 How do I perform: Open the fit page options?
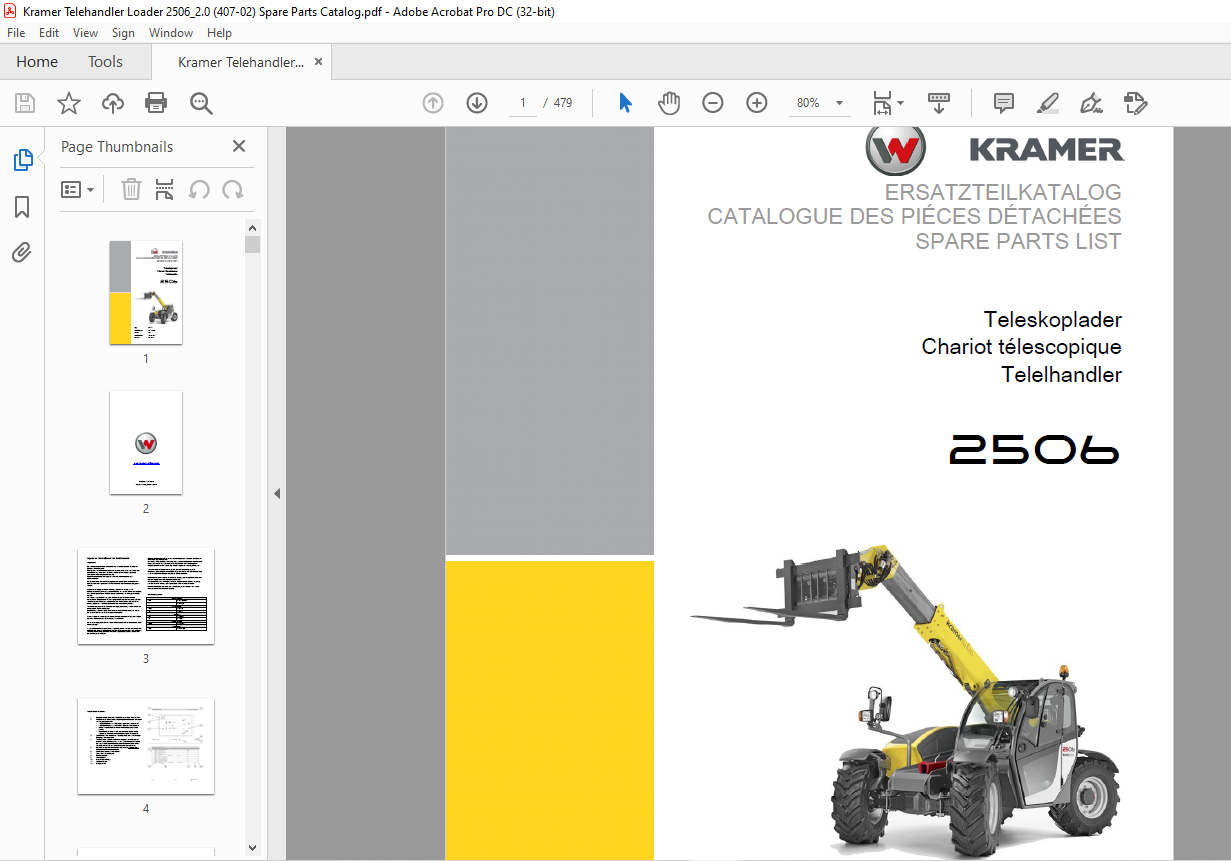tap(887, 103)
